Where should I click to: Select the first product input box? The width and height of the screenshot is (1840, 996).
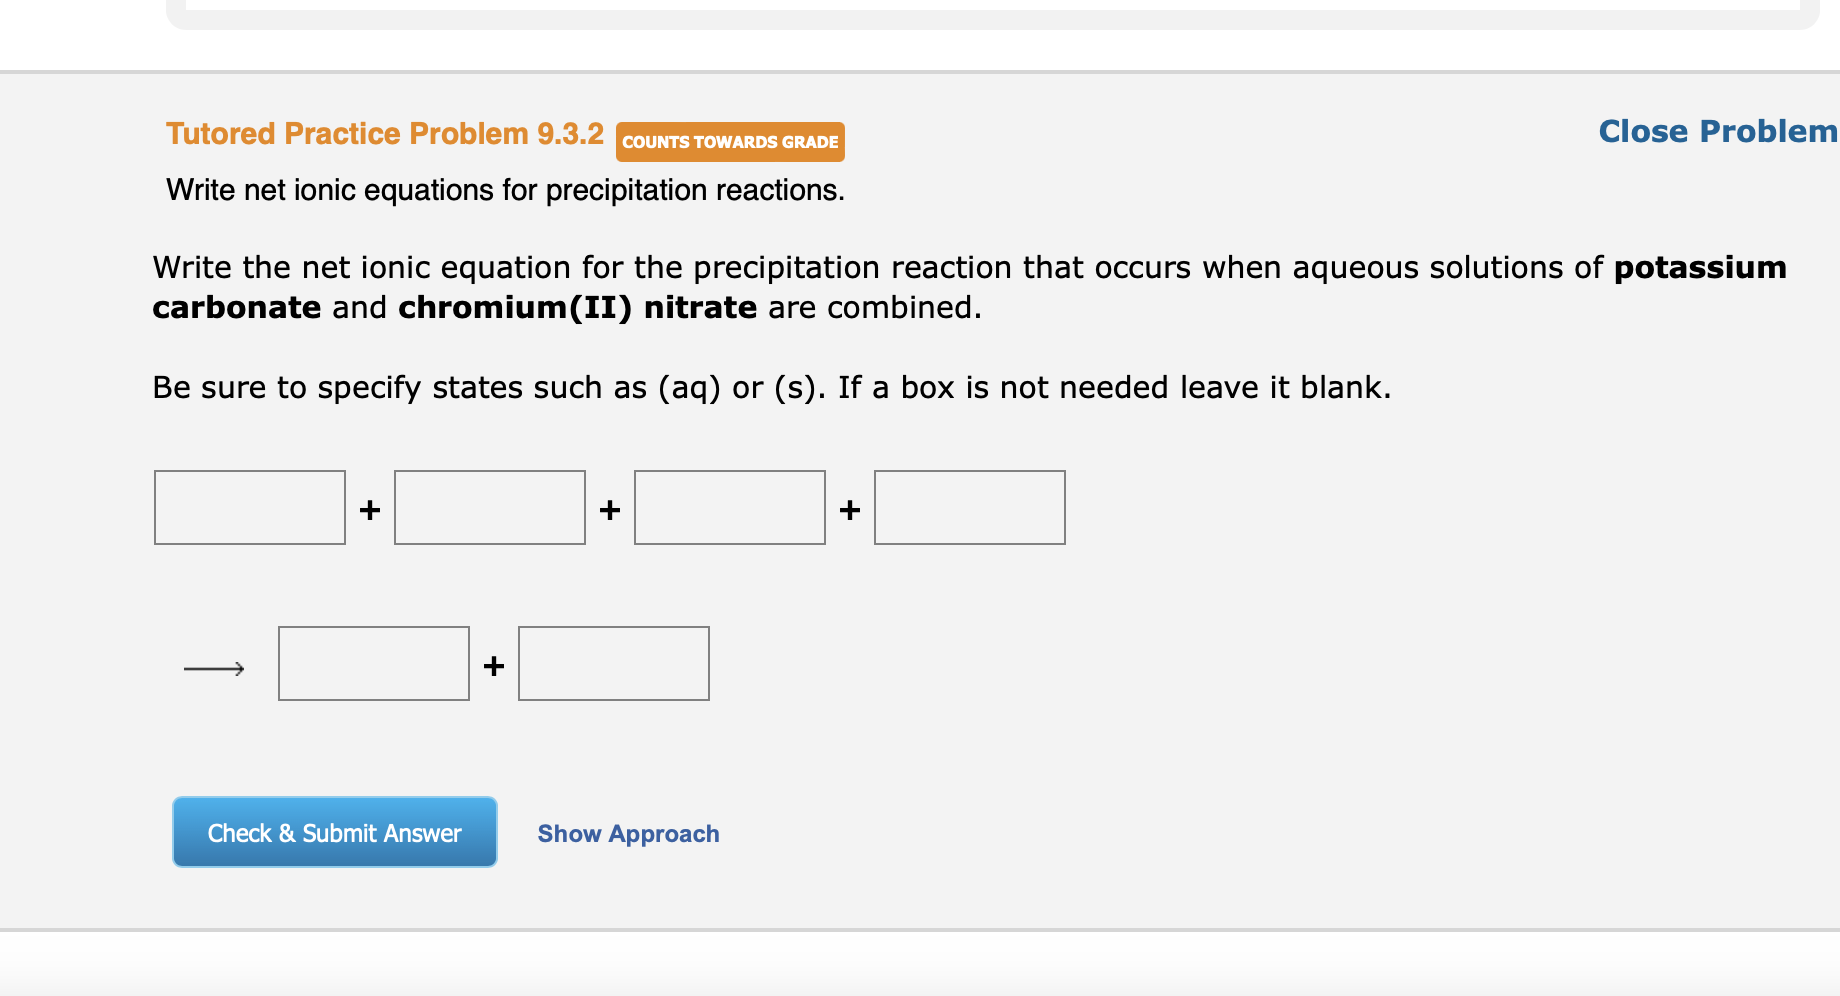pos(373,663)
